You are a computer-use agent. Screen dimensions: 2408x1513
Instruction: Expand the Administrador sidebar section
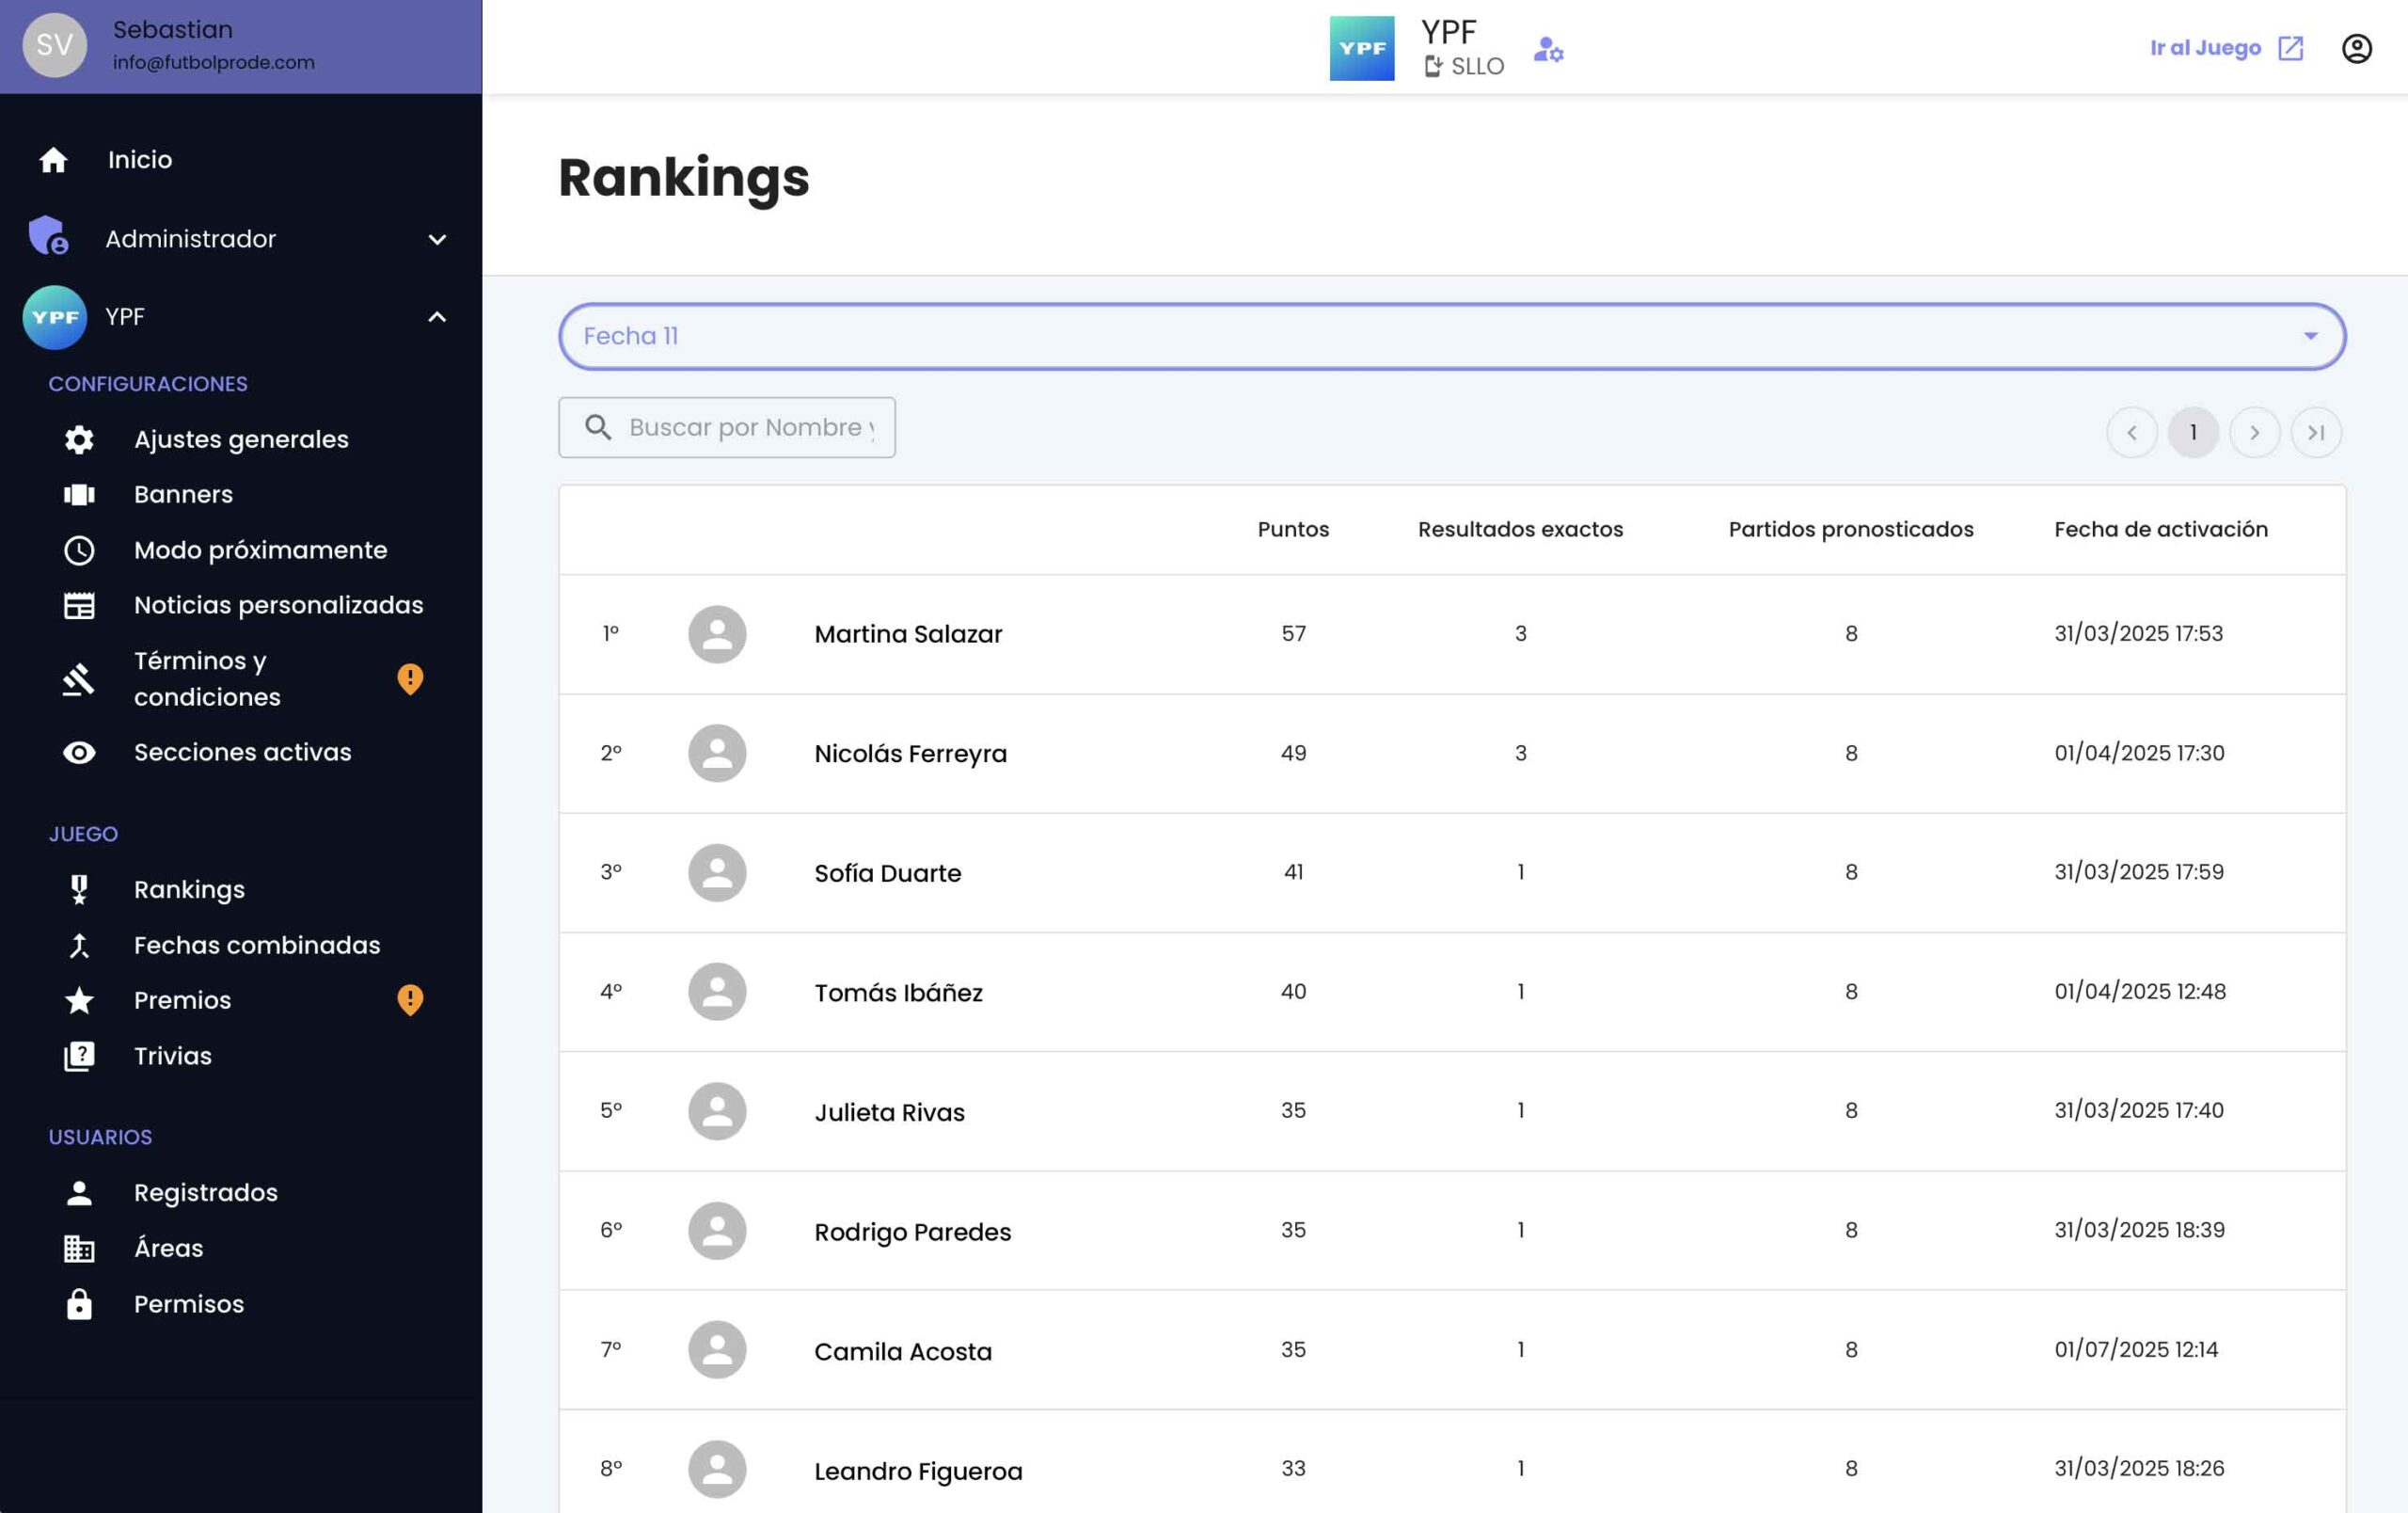coord(437,239)
